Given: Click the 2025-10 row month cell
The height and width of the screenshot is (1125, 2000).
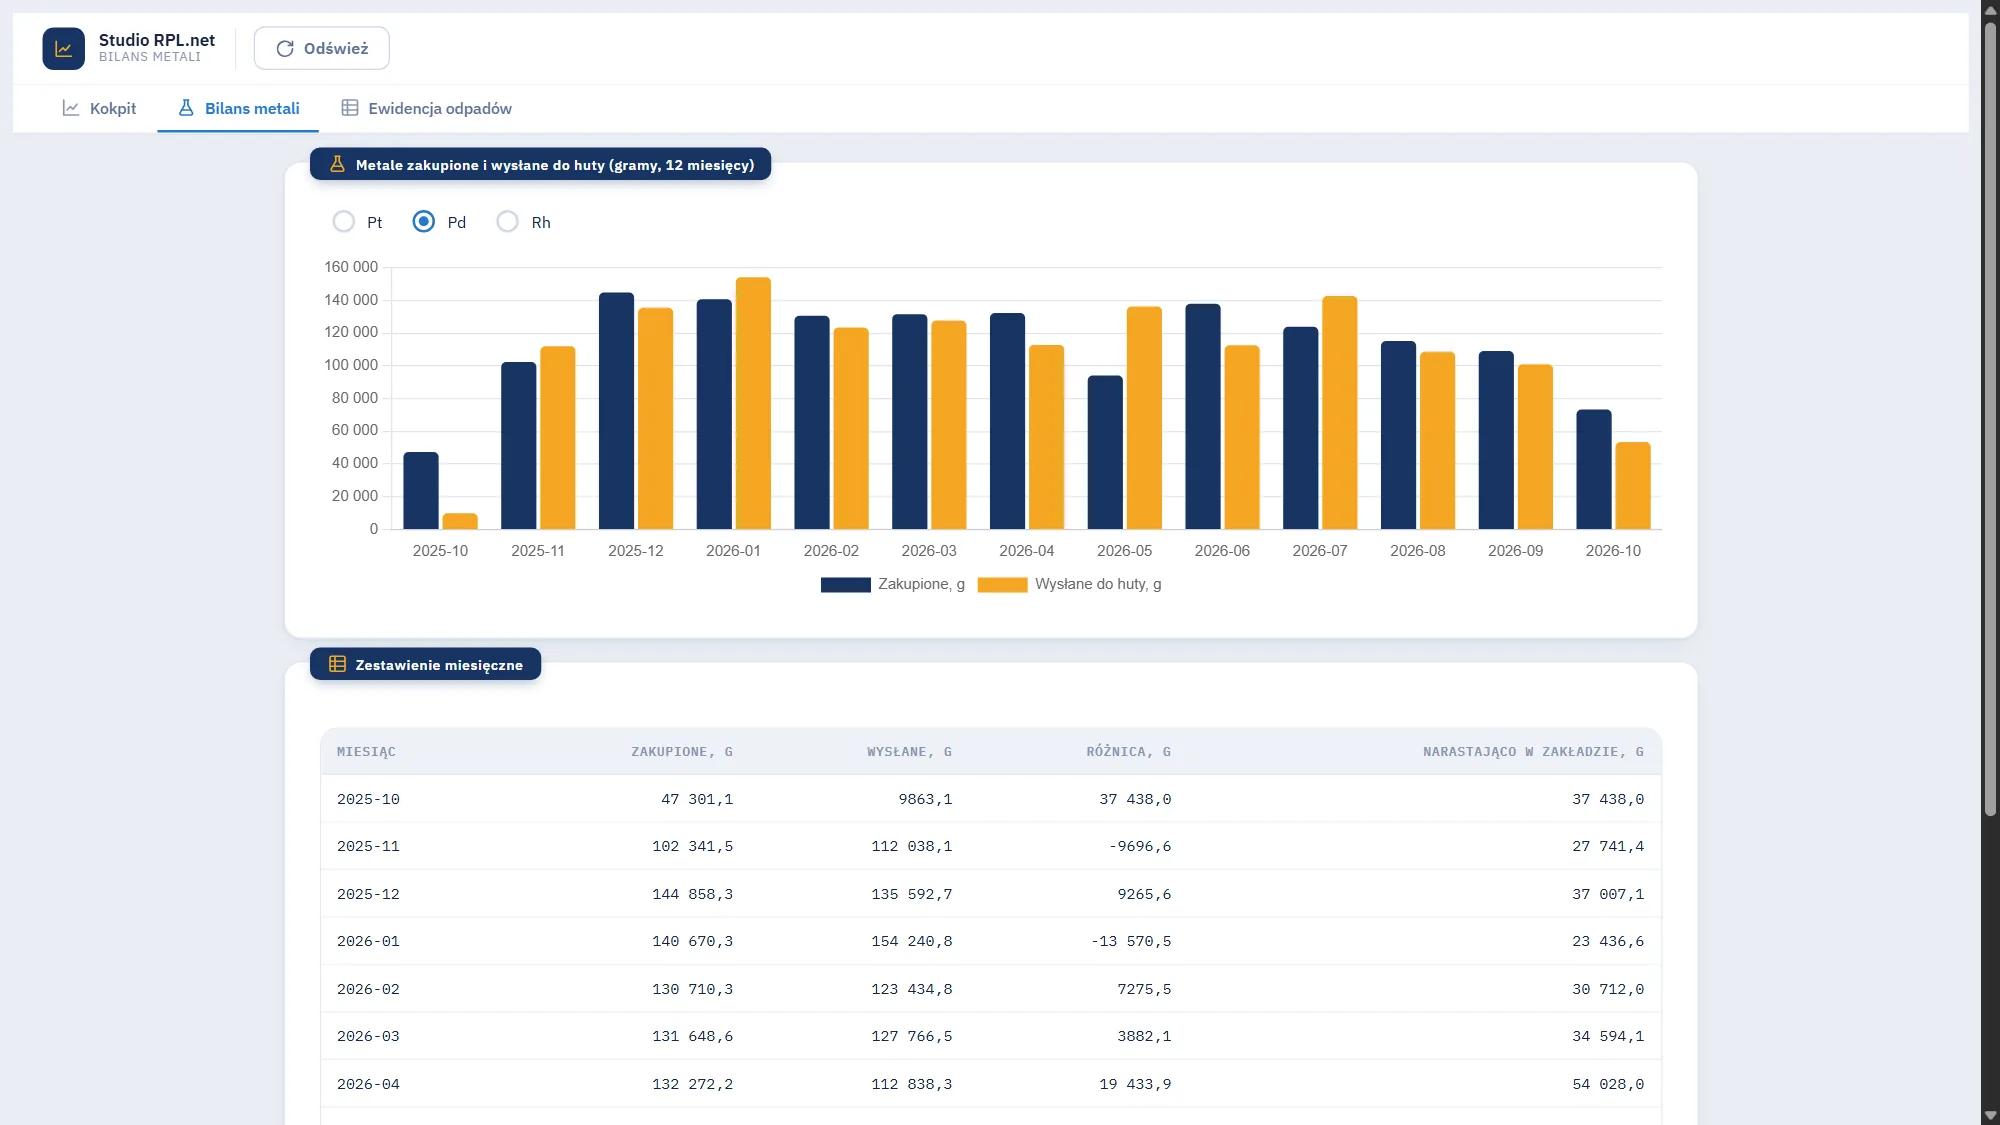Looking at the screenshot, I should tap(368, 799).
